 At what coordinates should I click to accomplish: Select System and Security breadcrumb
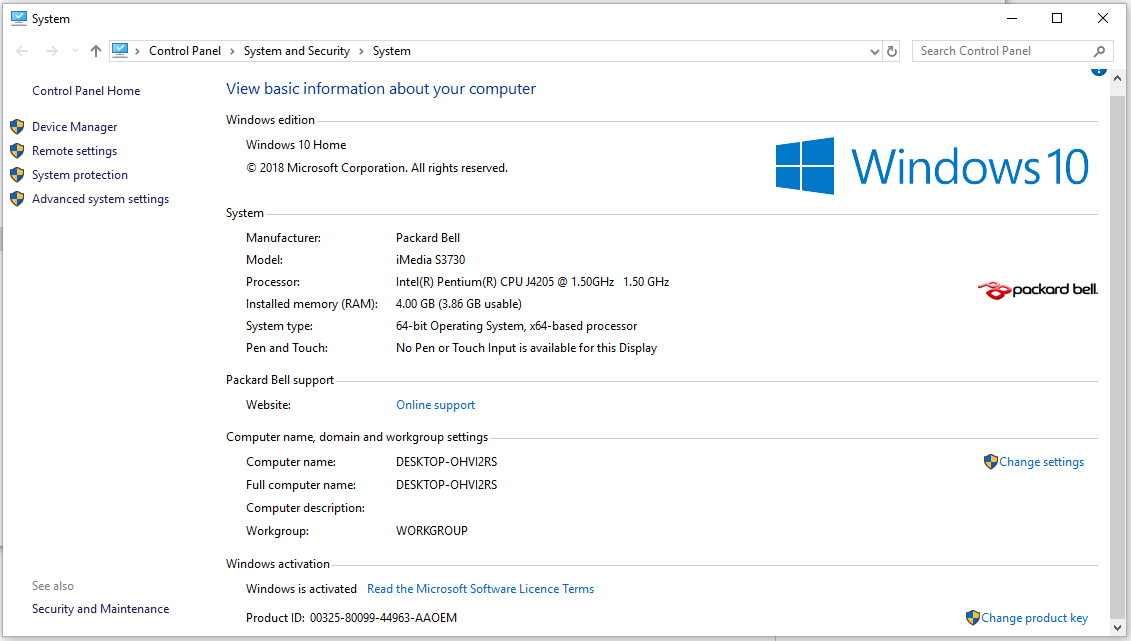[x=296, y=51]
